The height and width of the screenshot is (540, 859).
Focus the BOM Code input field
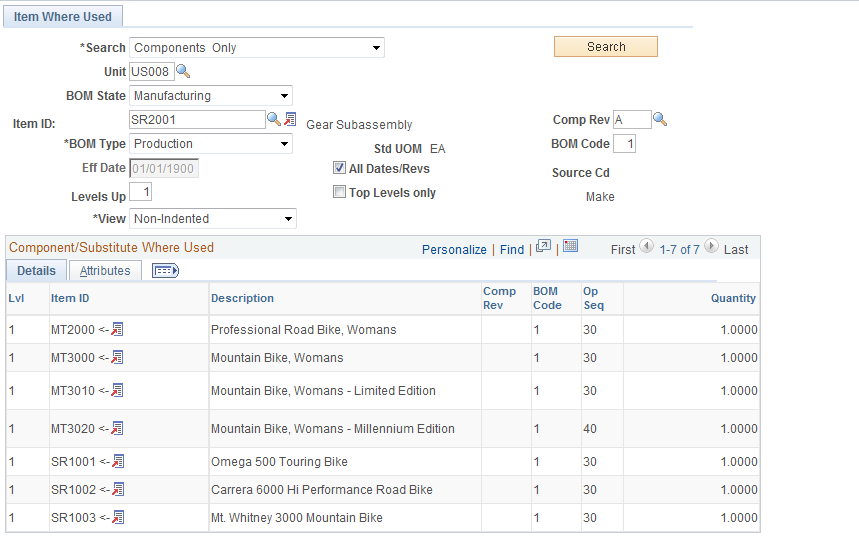pyautogui.click(x=625, y=143)
